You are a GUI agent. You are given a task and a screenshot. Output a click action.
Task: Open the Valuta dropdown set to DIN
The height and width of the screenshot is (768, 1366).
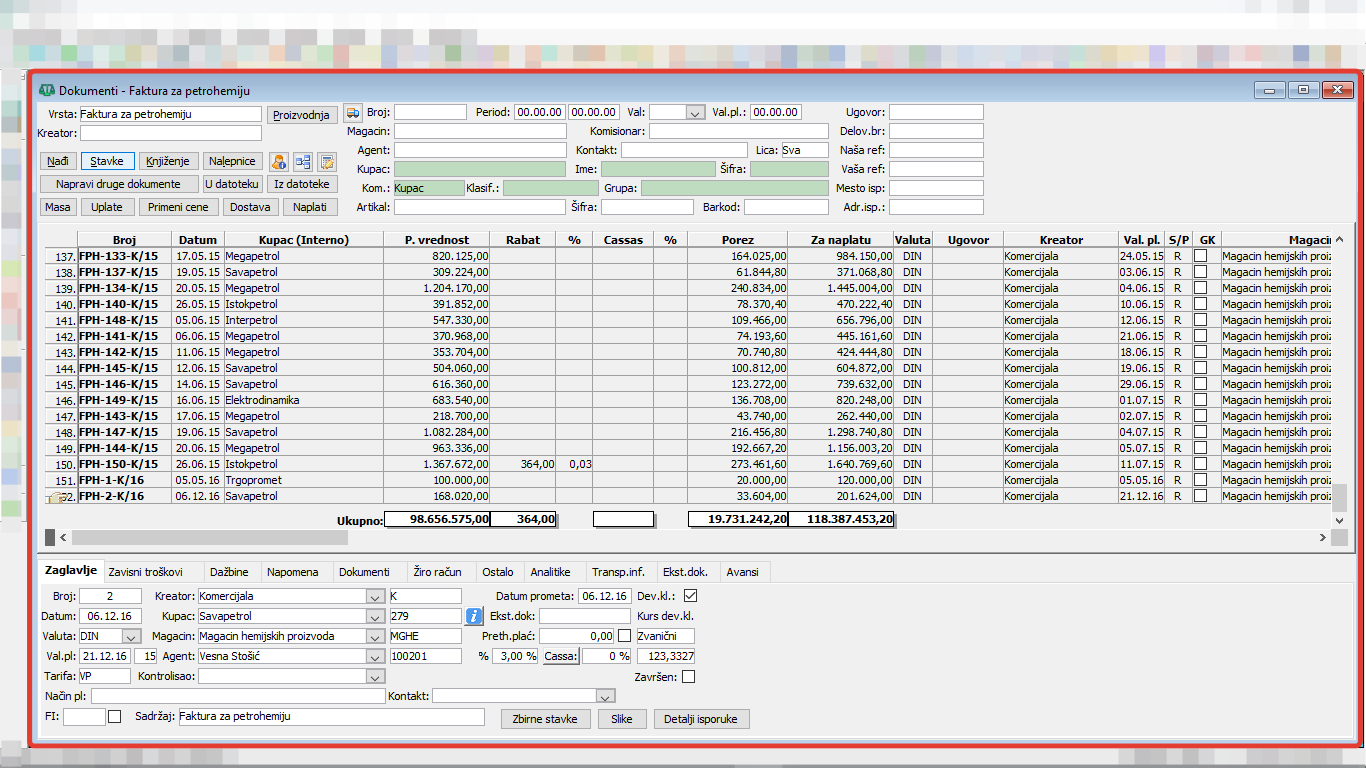pos(130,636)
